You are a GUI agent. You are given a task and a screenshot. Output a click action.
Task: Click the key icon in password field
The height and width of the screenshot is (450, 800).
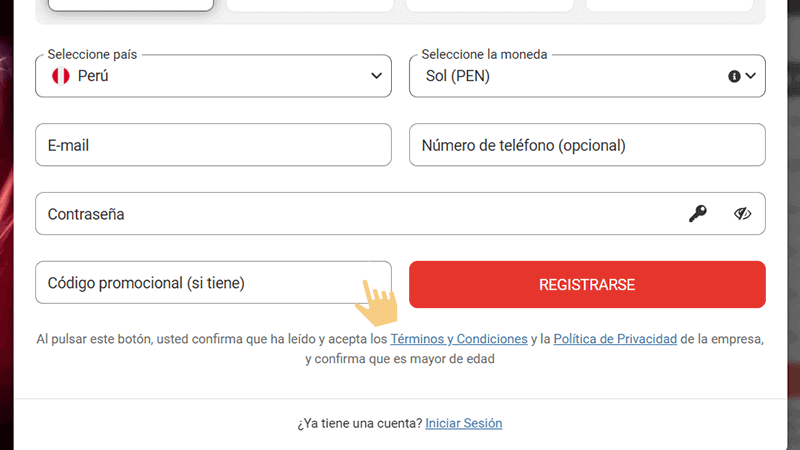click(x=698, y=213)
